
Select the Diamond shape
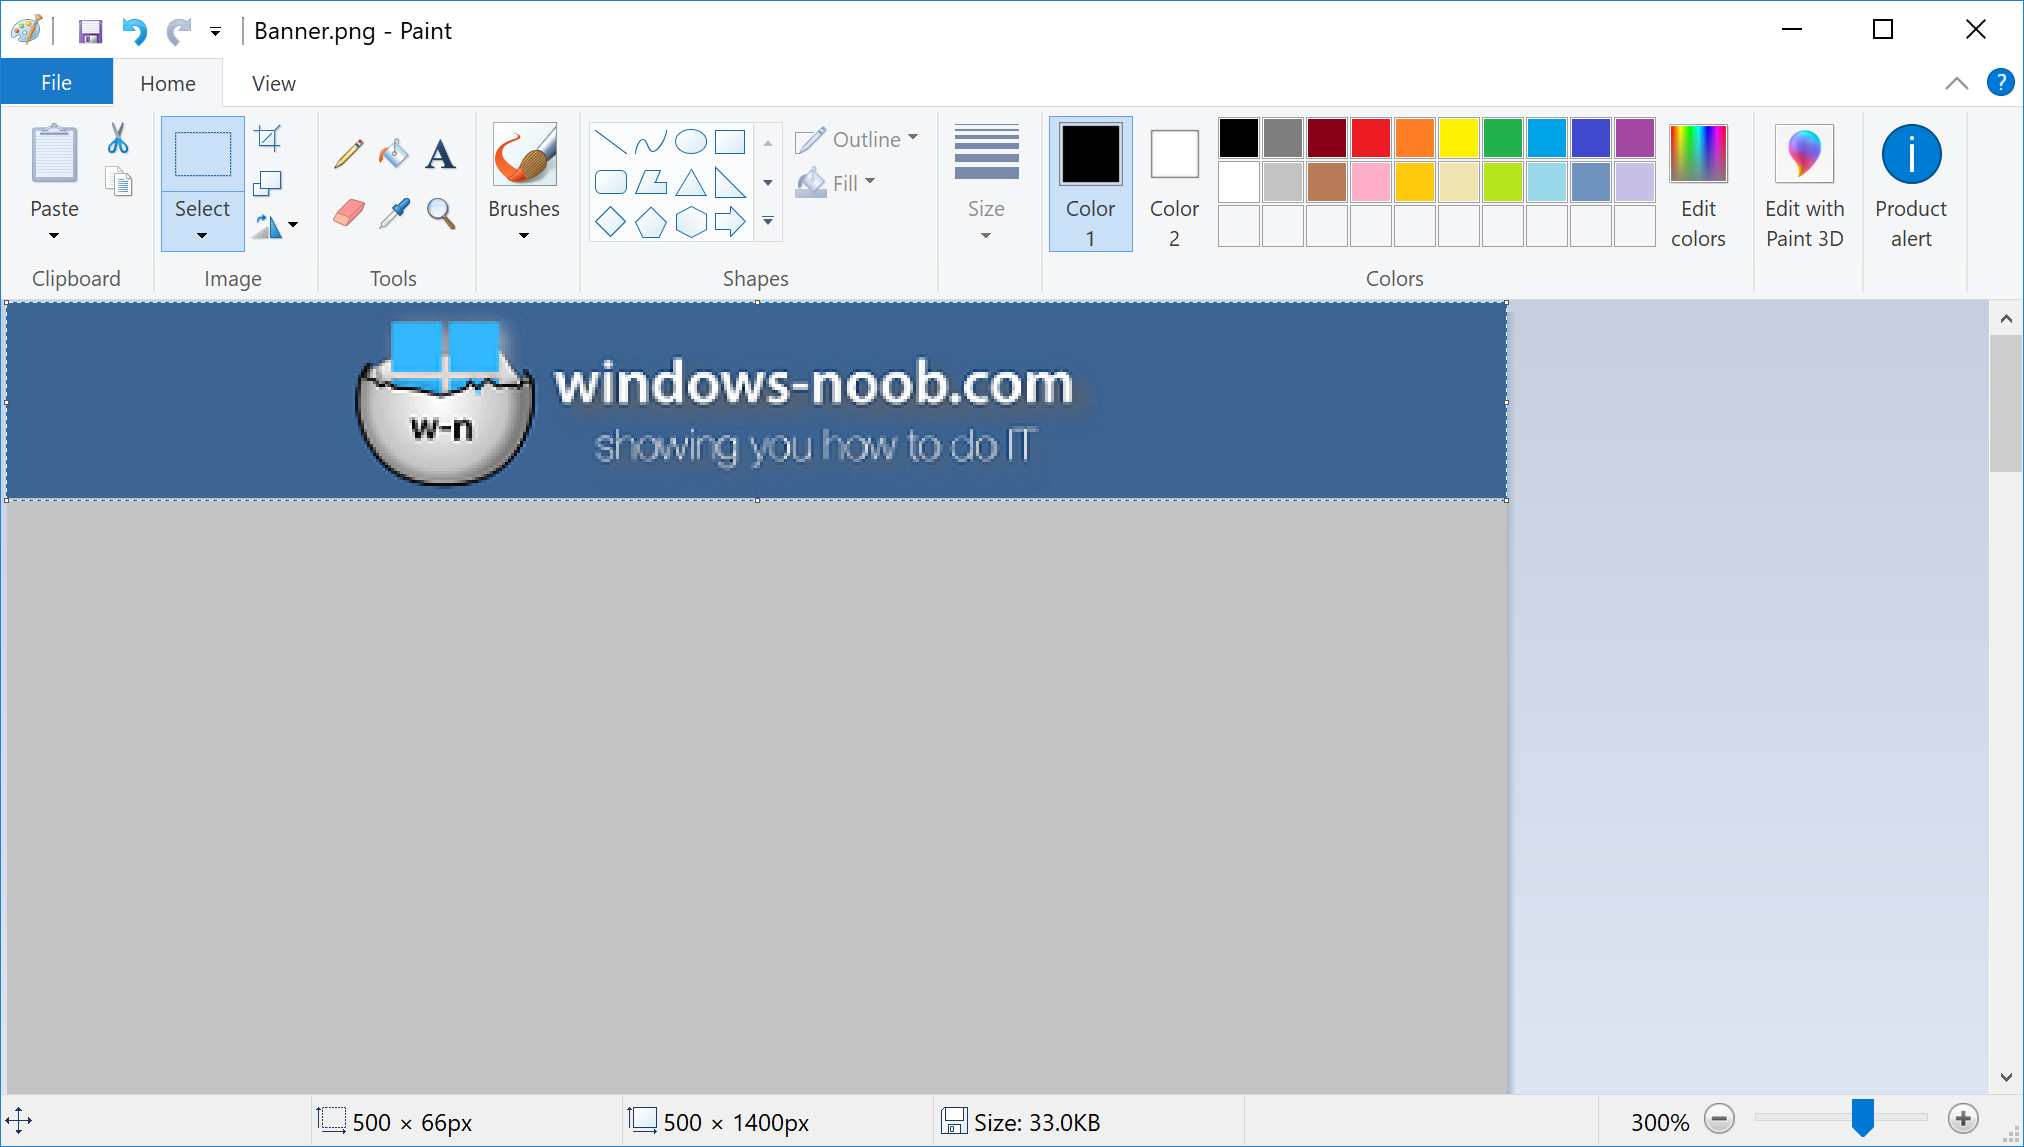pos(611,222)
